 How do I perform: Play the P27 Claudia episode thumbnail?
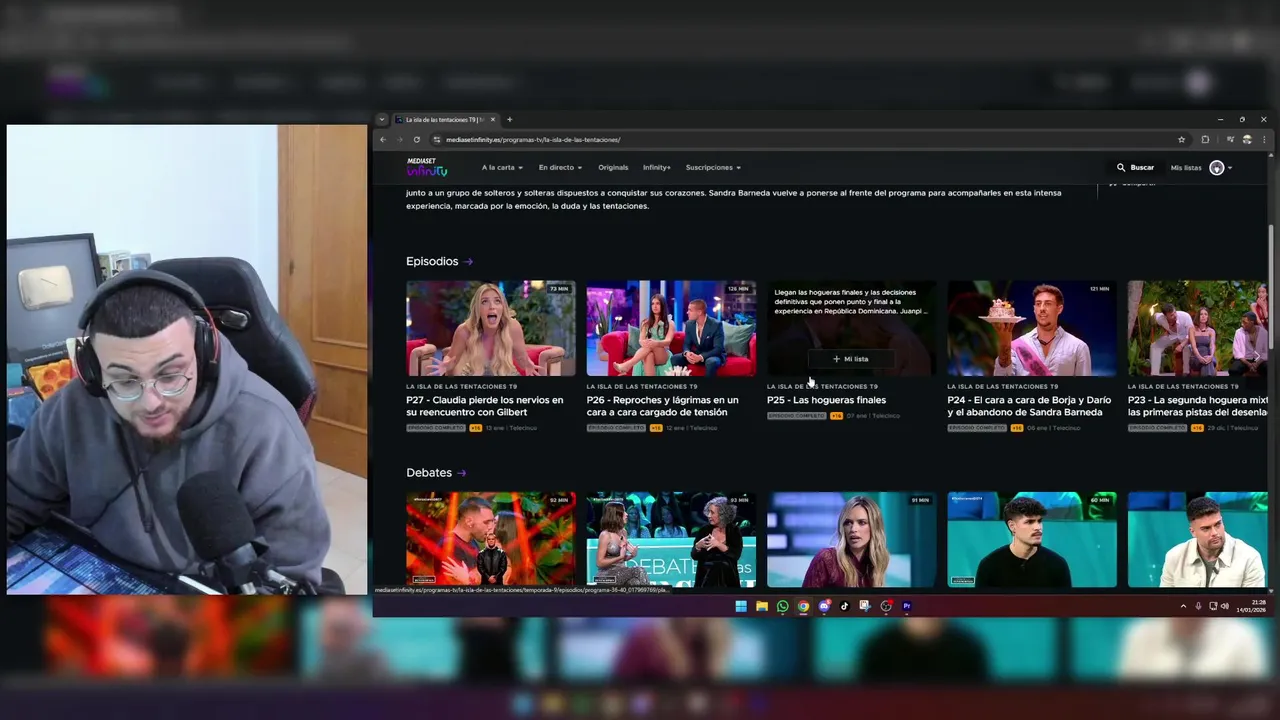tap(491, 328)
